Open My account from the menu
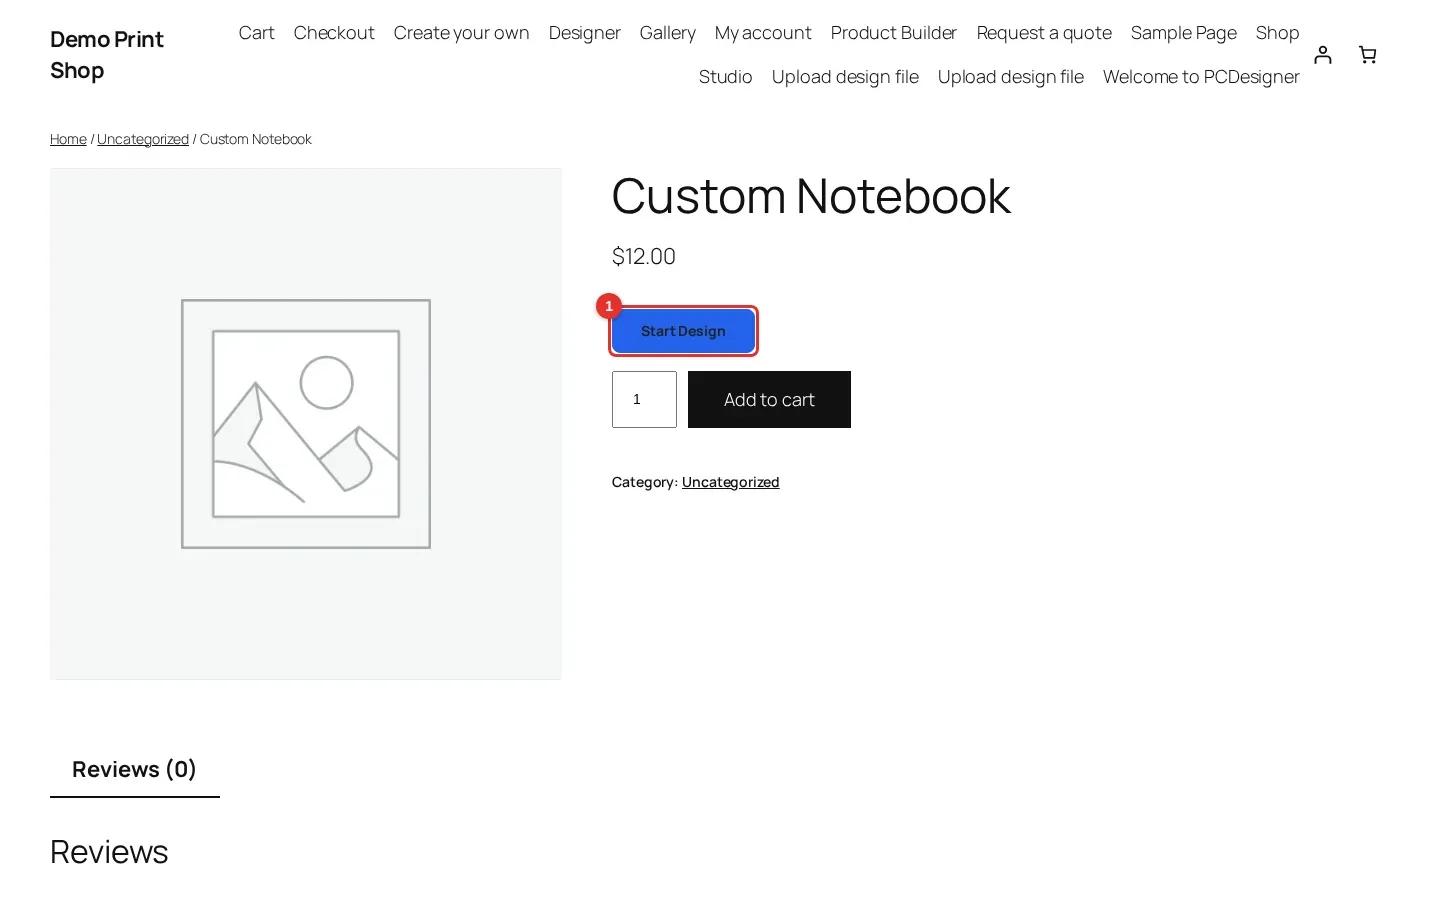The width and height of the screenshot is (1440, 900). (x=763, y=33)
